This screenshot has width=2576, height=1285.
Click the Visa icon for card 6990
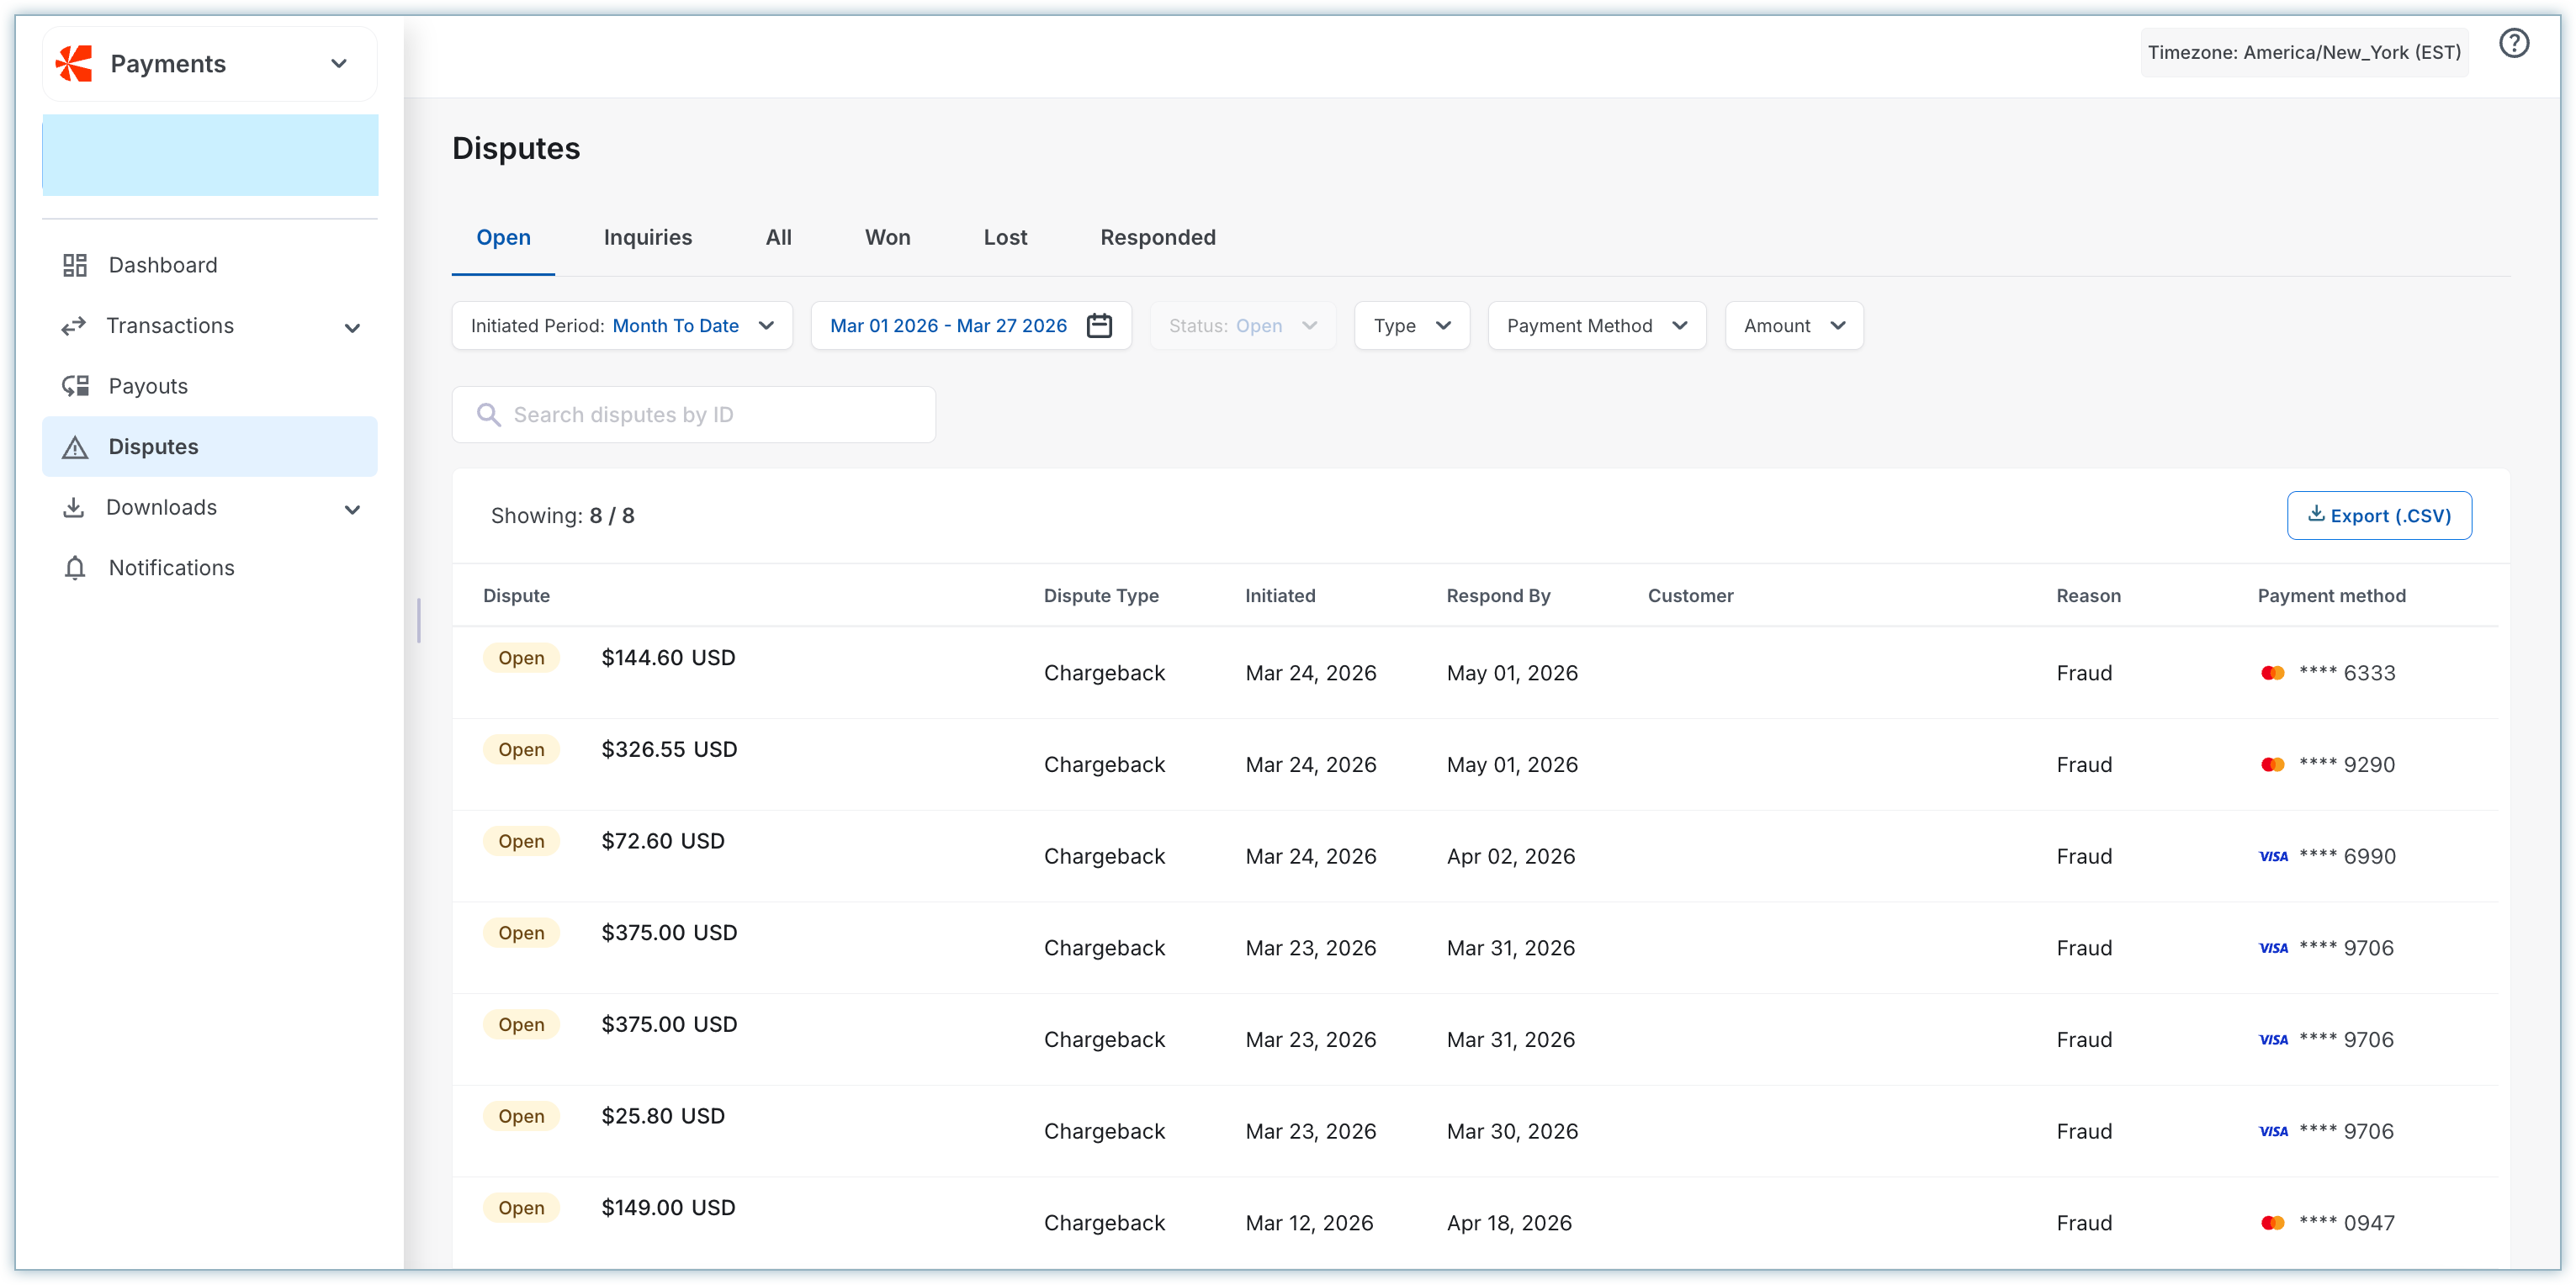(2273, 857)
